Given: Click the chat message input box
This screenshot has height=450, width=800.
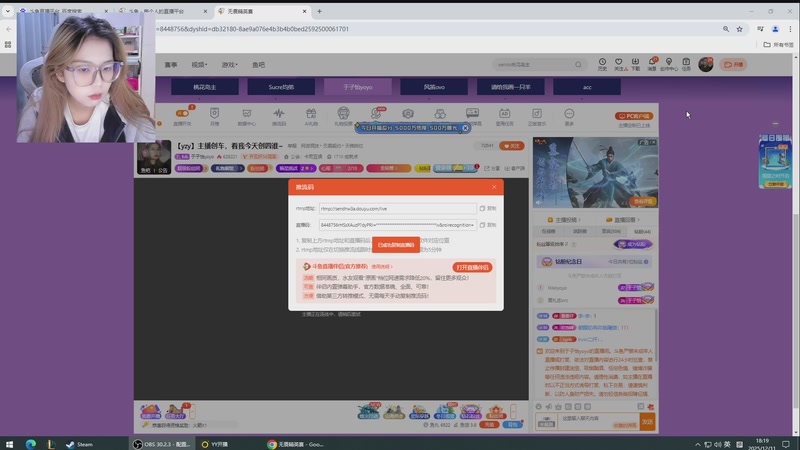Looking at the screenshot, I should [598, 421].
